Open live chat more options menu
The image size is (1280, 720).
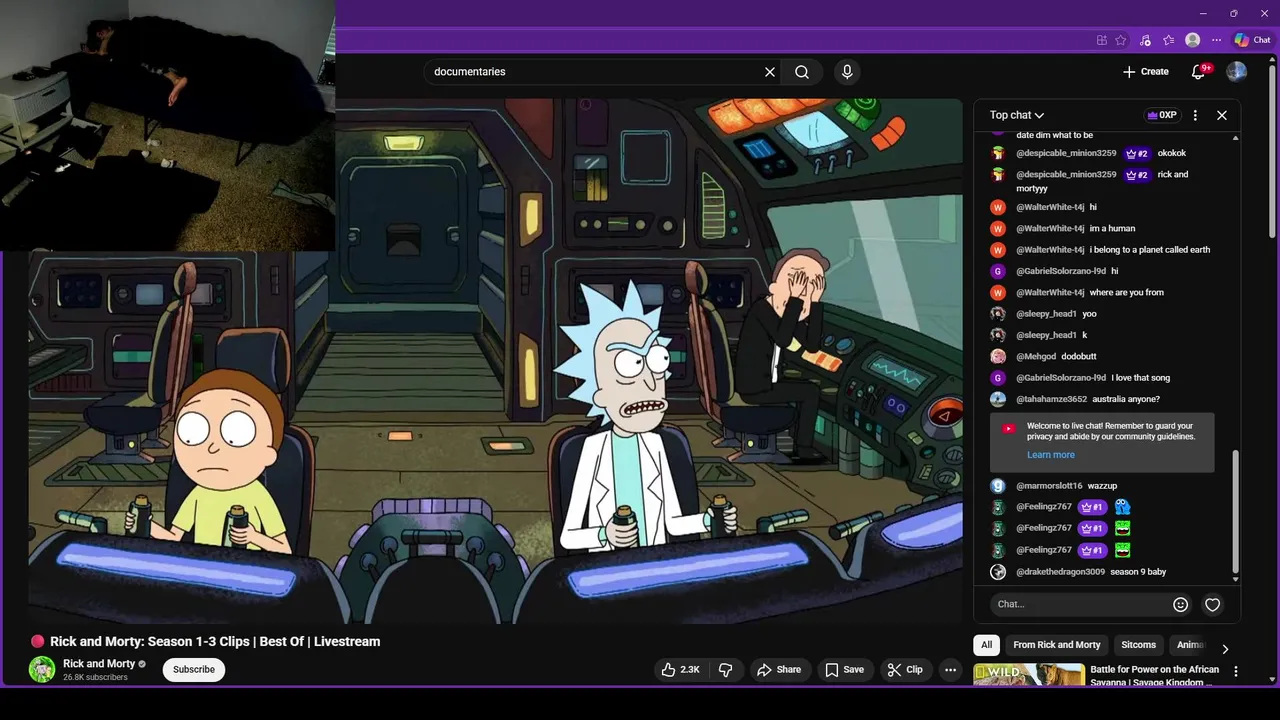coord(1195,115)
